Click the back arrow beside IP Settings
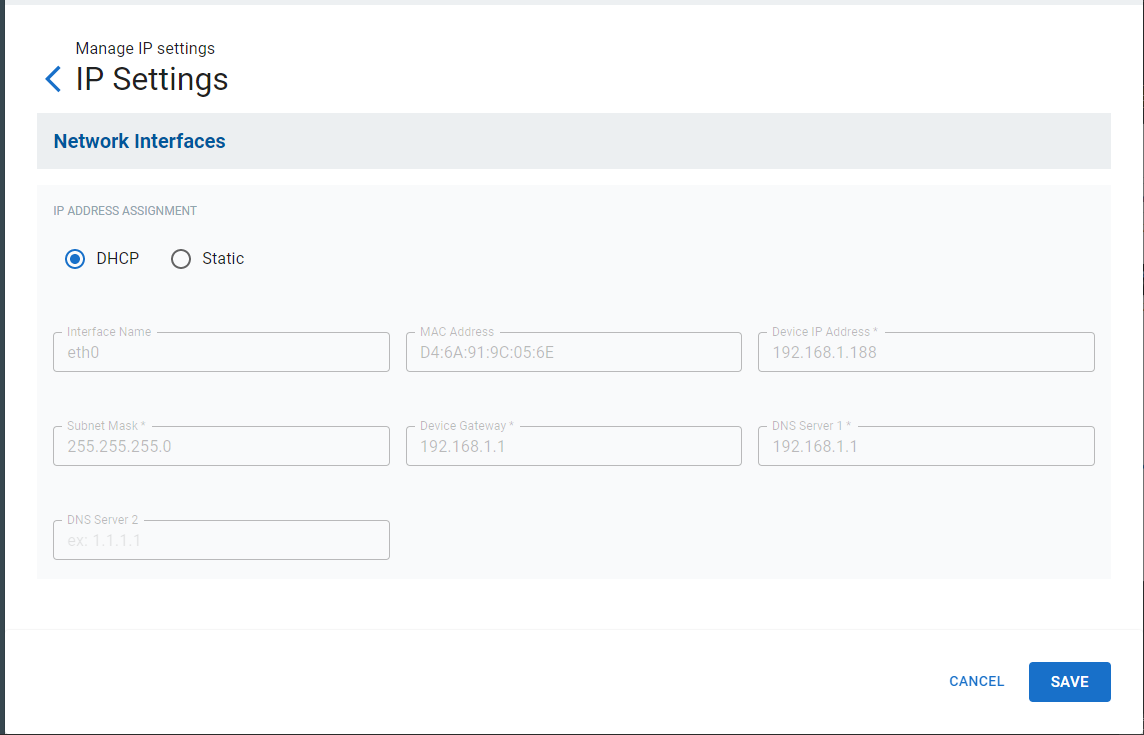Image resolution: width=1144 pixels, height=735 pixels. (x=53, y=80)
